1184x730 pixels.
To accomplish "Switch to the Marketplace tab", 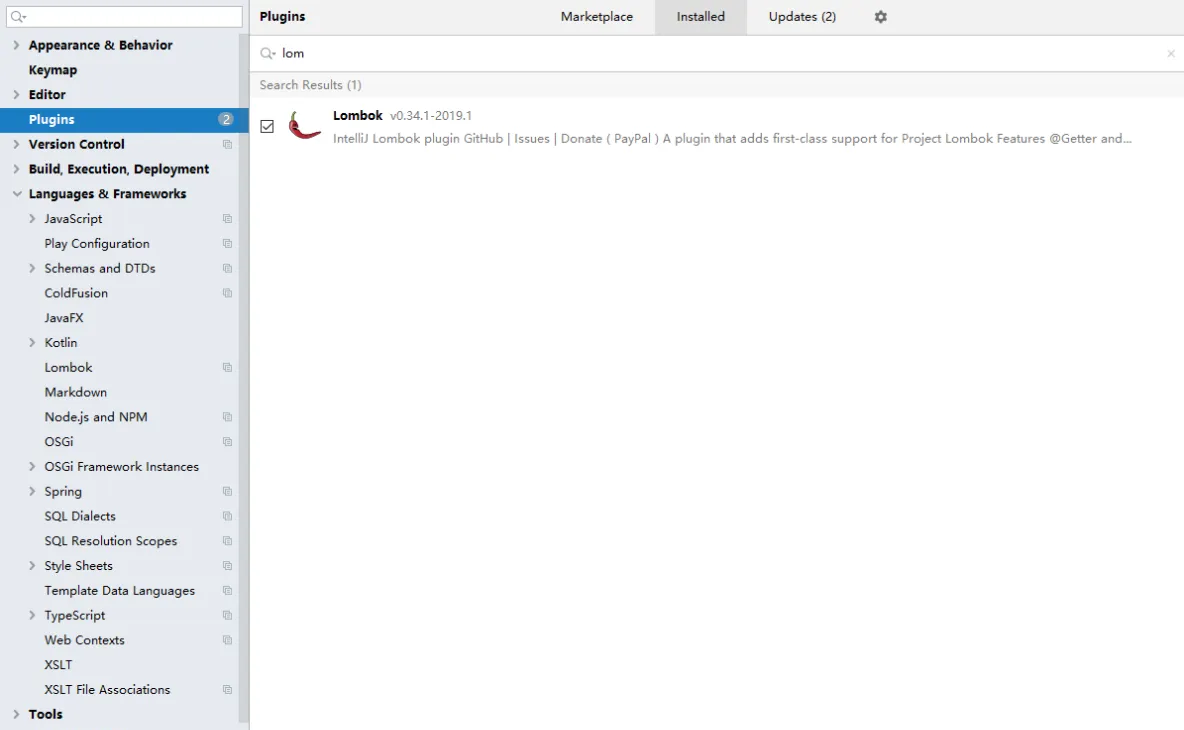I will pos(597,17).
